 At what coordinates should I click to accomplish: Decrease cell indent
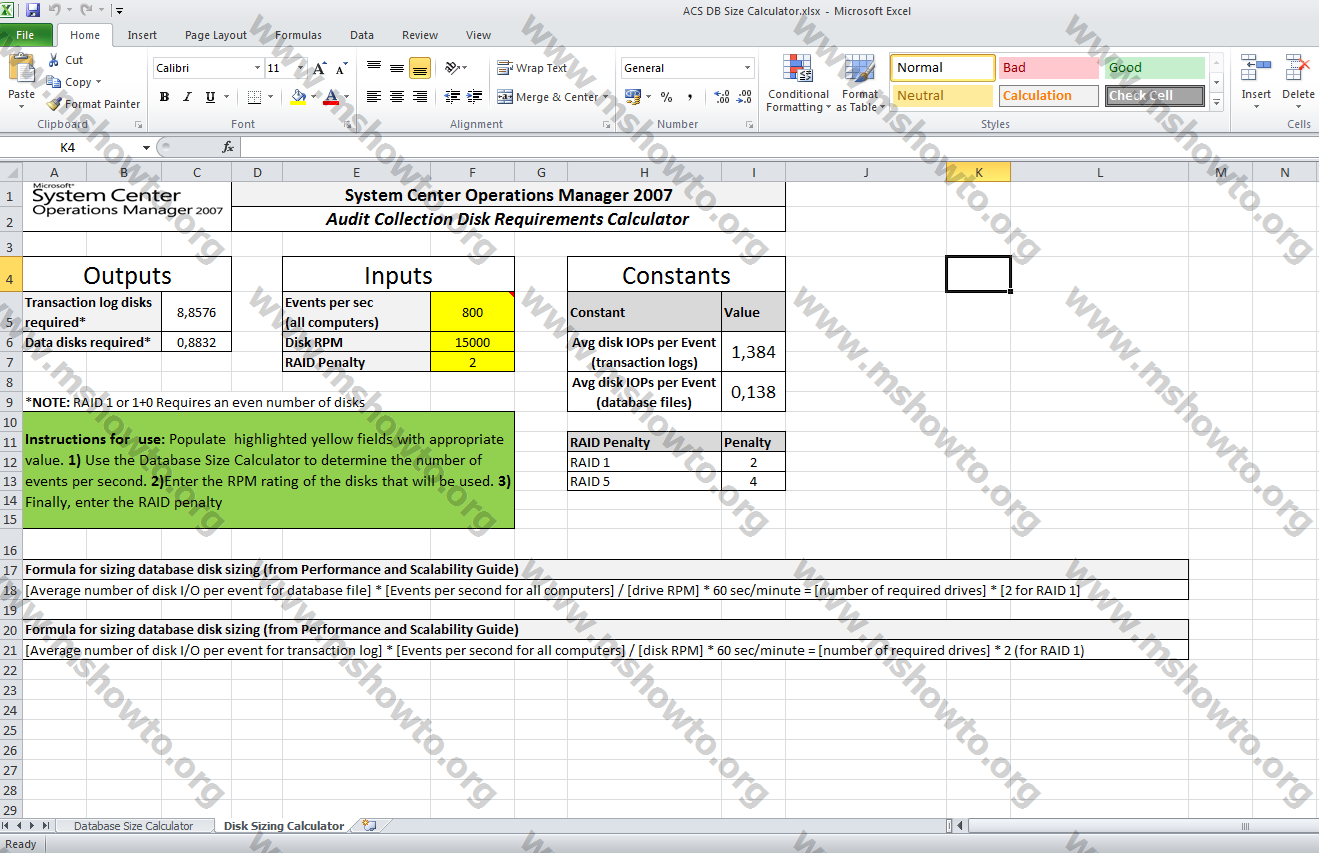(452, 97)
